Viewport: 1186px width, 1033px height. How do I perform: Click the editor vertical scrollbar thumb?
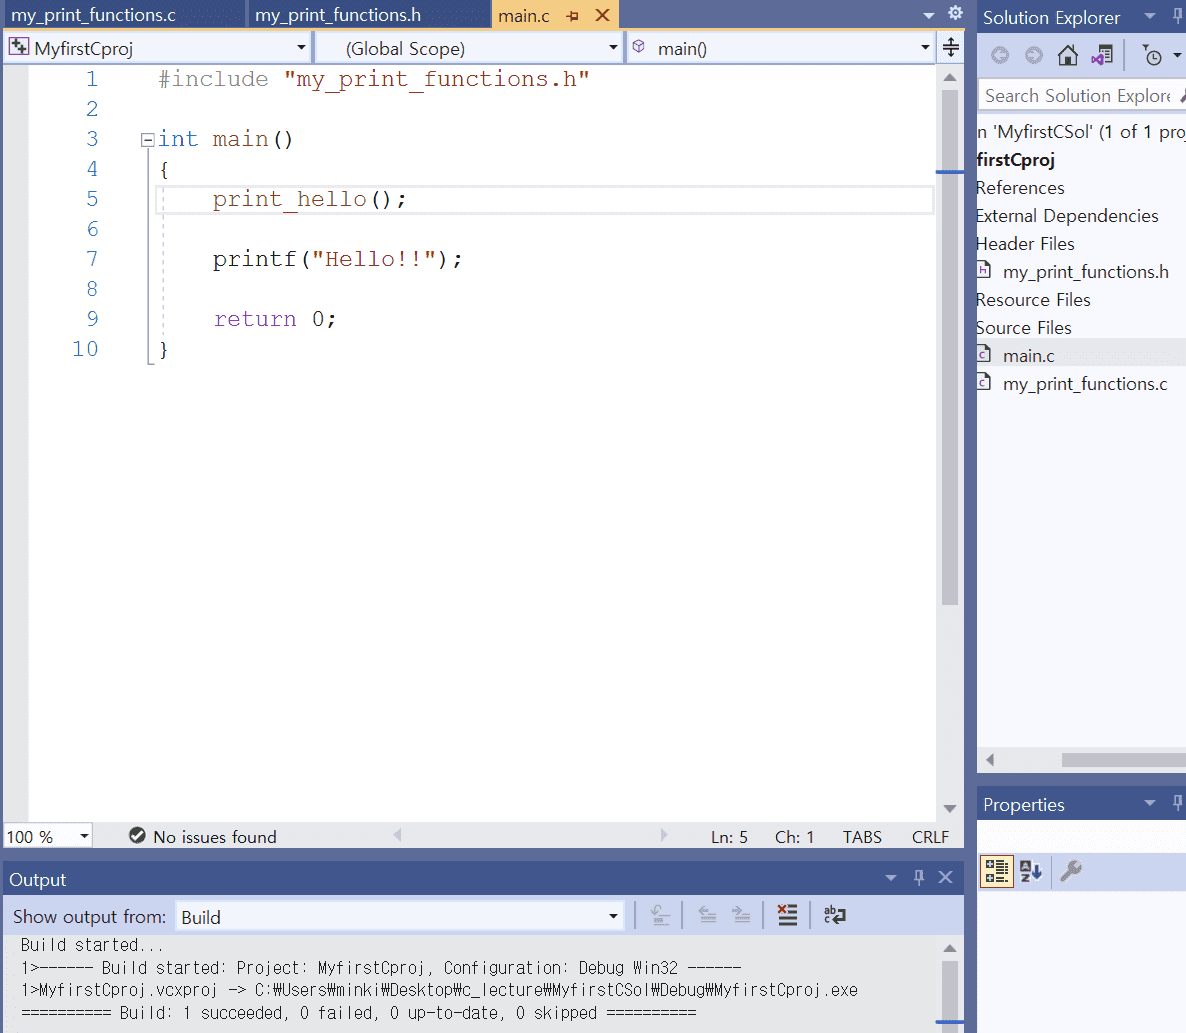[951, 348]
